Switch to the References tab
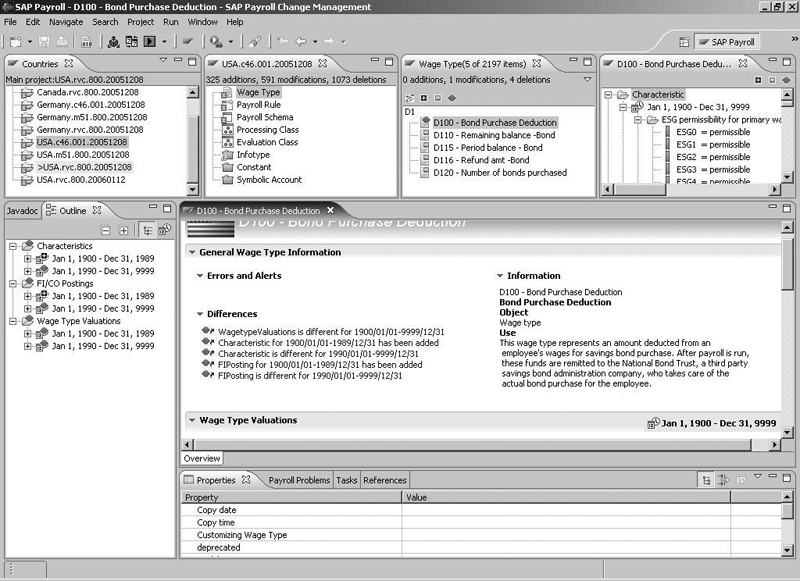Viewport: 800px width, 581px height. point(385,480)
